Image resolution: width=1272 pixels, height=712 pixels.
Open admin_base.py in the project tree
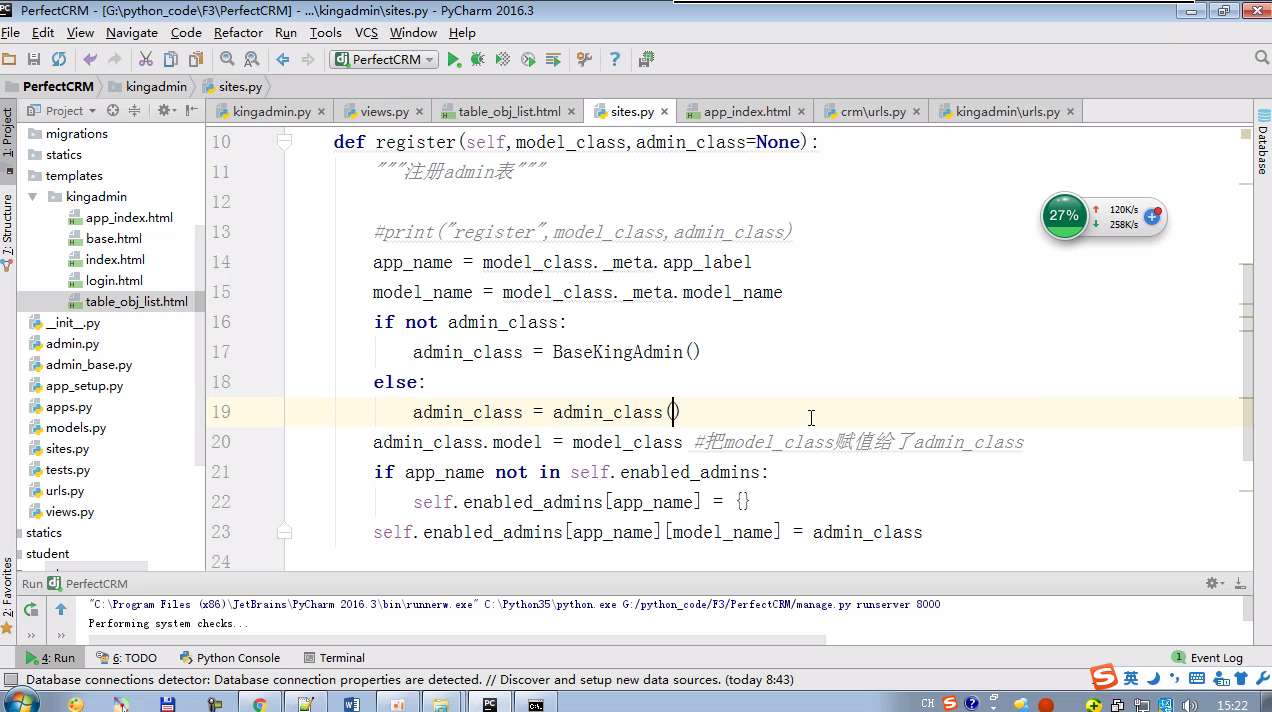point(88,365)
